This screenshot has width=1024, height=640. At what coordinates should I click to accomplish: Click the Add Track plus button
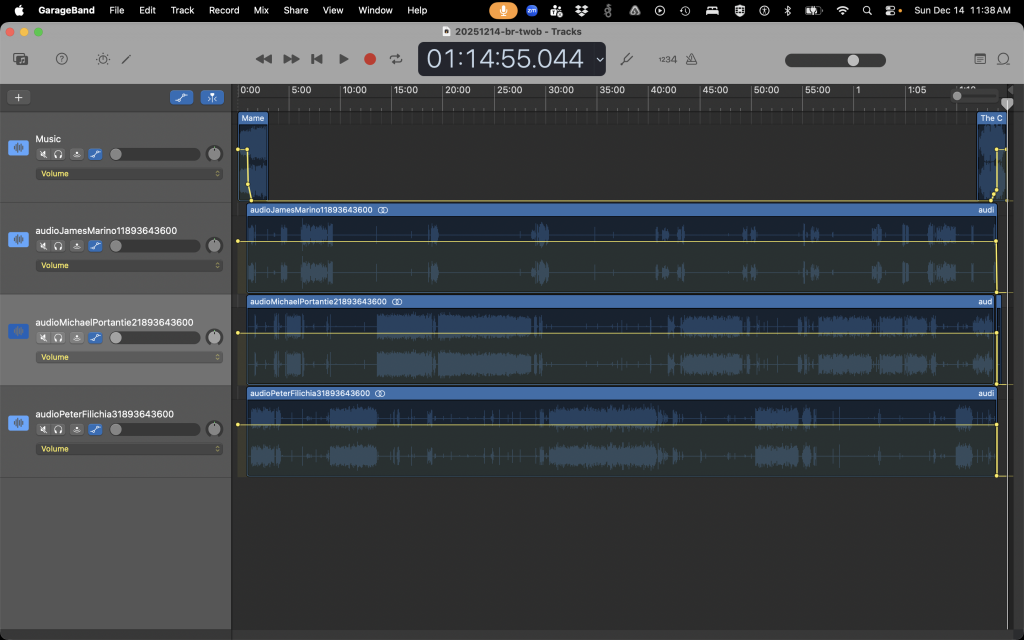(x=18, y=97)
